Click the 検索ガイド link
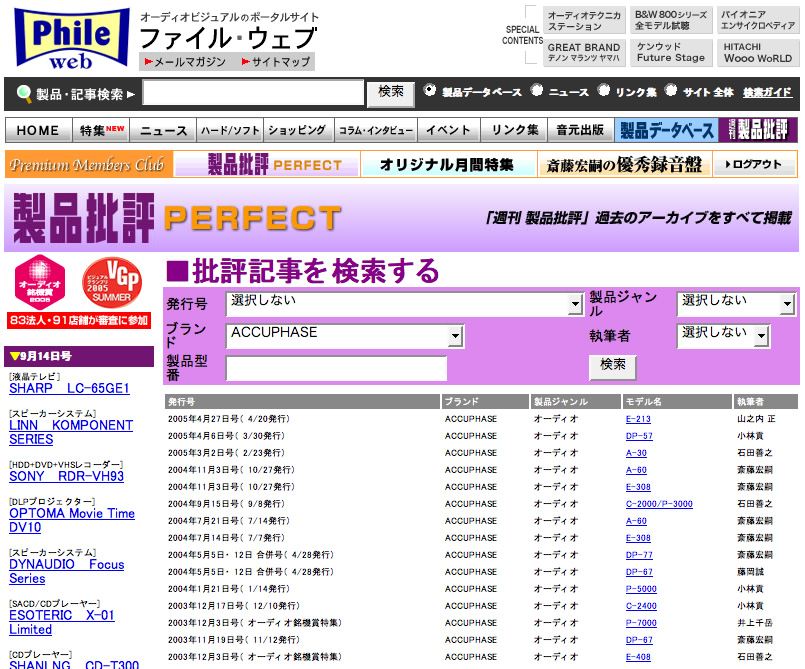Image resolution: width=805 pixels, height=669 pixels. tap(768, 92)
